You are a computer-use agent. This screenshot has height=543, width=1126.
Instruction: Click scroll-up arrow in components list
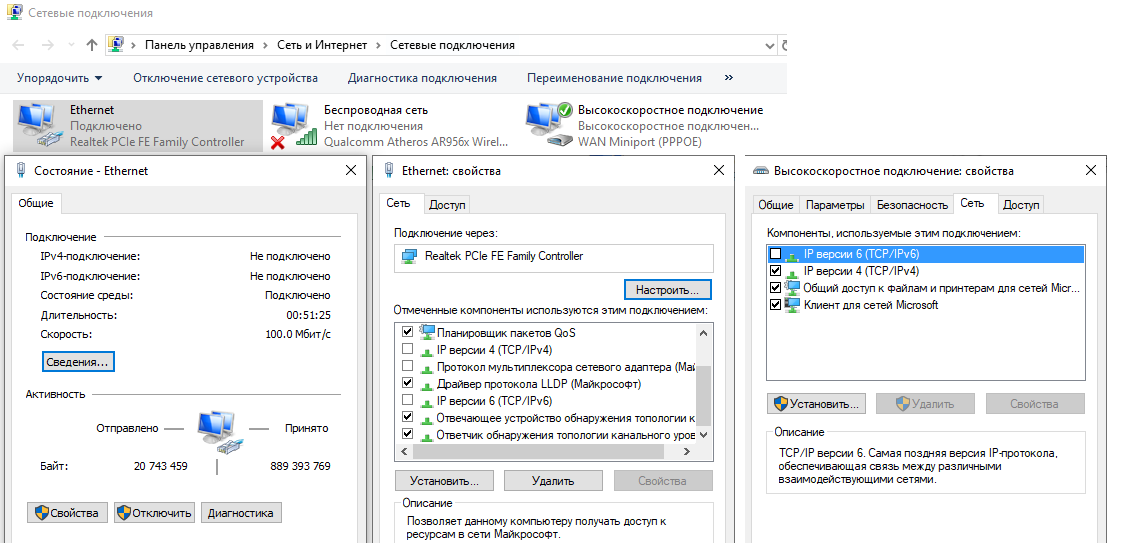tap(703, 333)
